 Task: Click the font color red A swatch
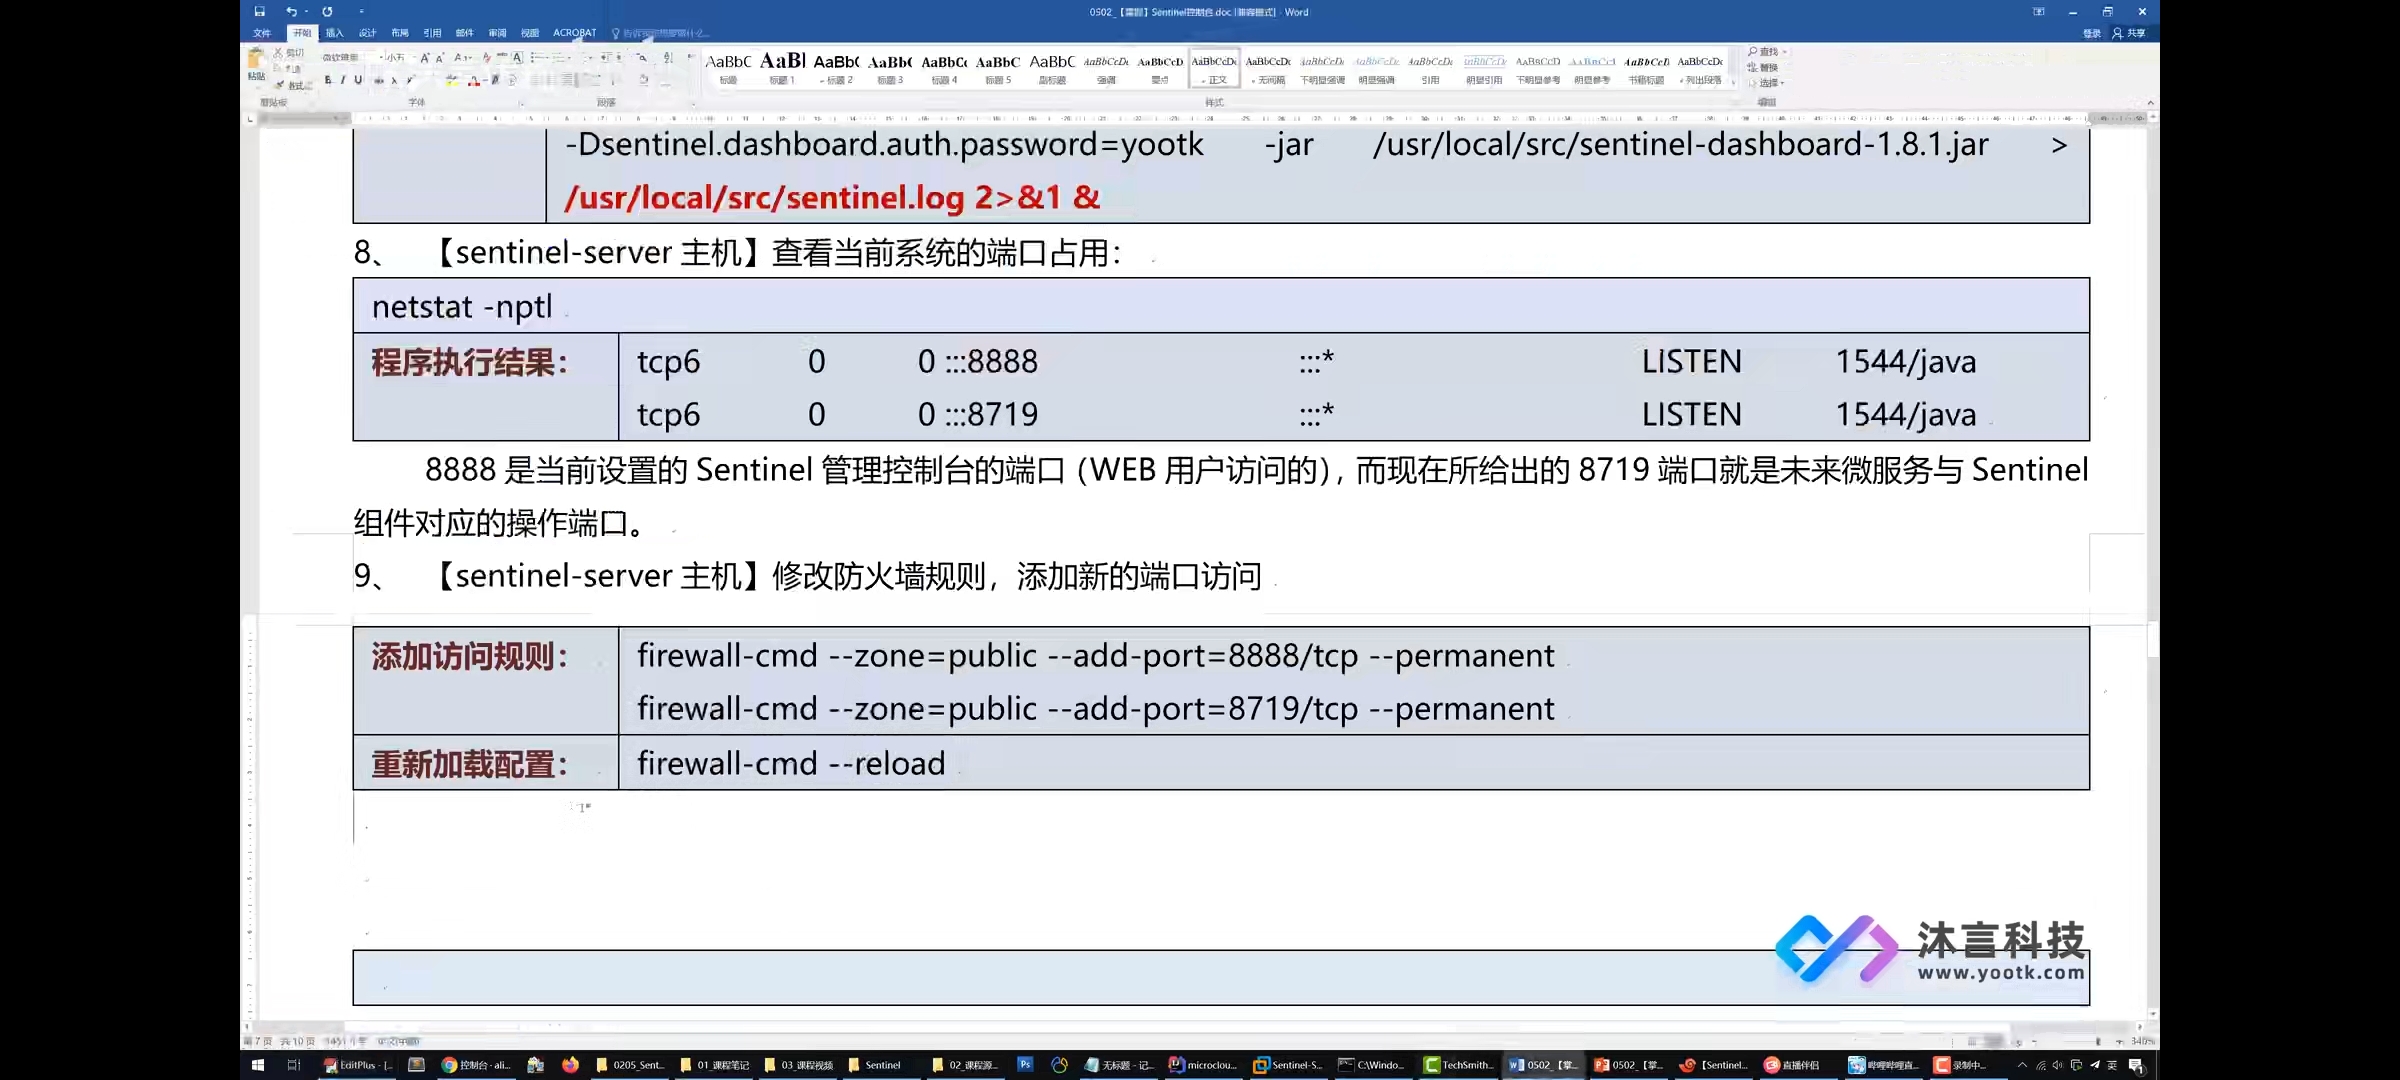[x=474, y=80]
